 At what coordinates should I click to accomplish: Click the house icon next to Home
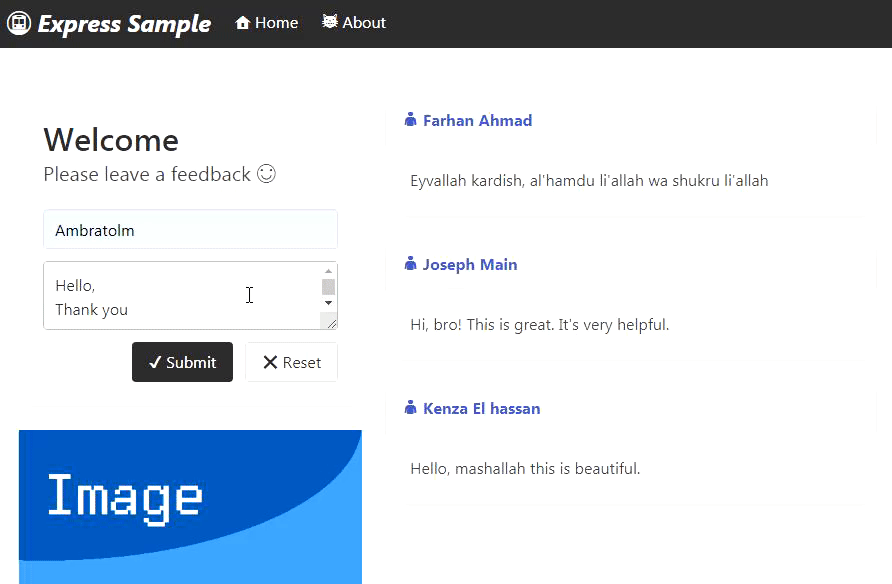coord(243,22)
